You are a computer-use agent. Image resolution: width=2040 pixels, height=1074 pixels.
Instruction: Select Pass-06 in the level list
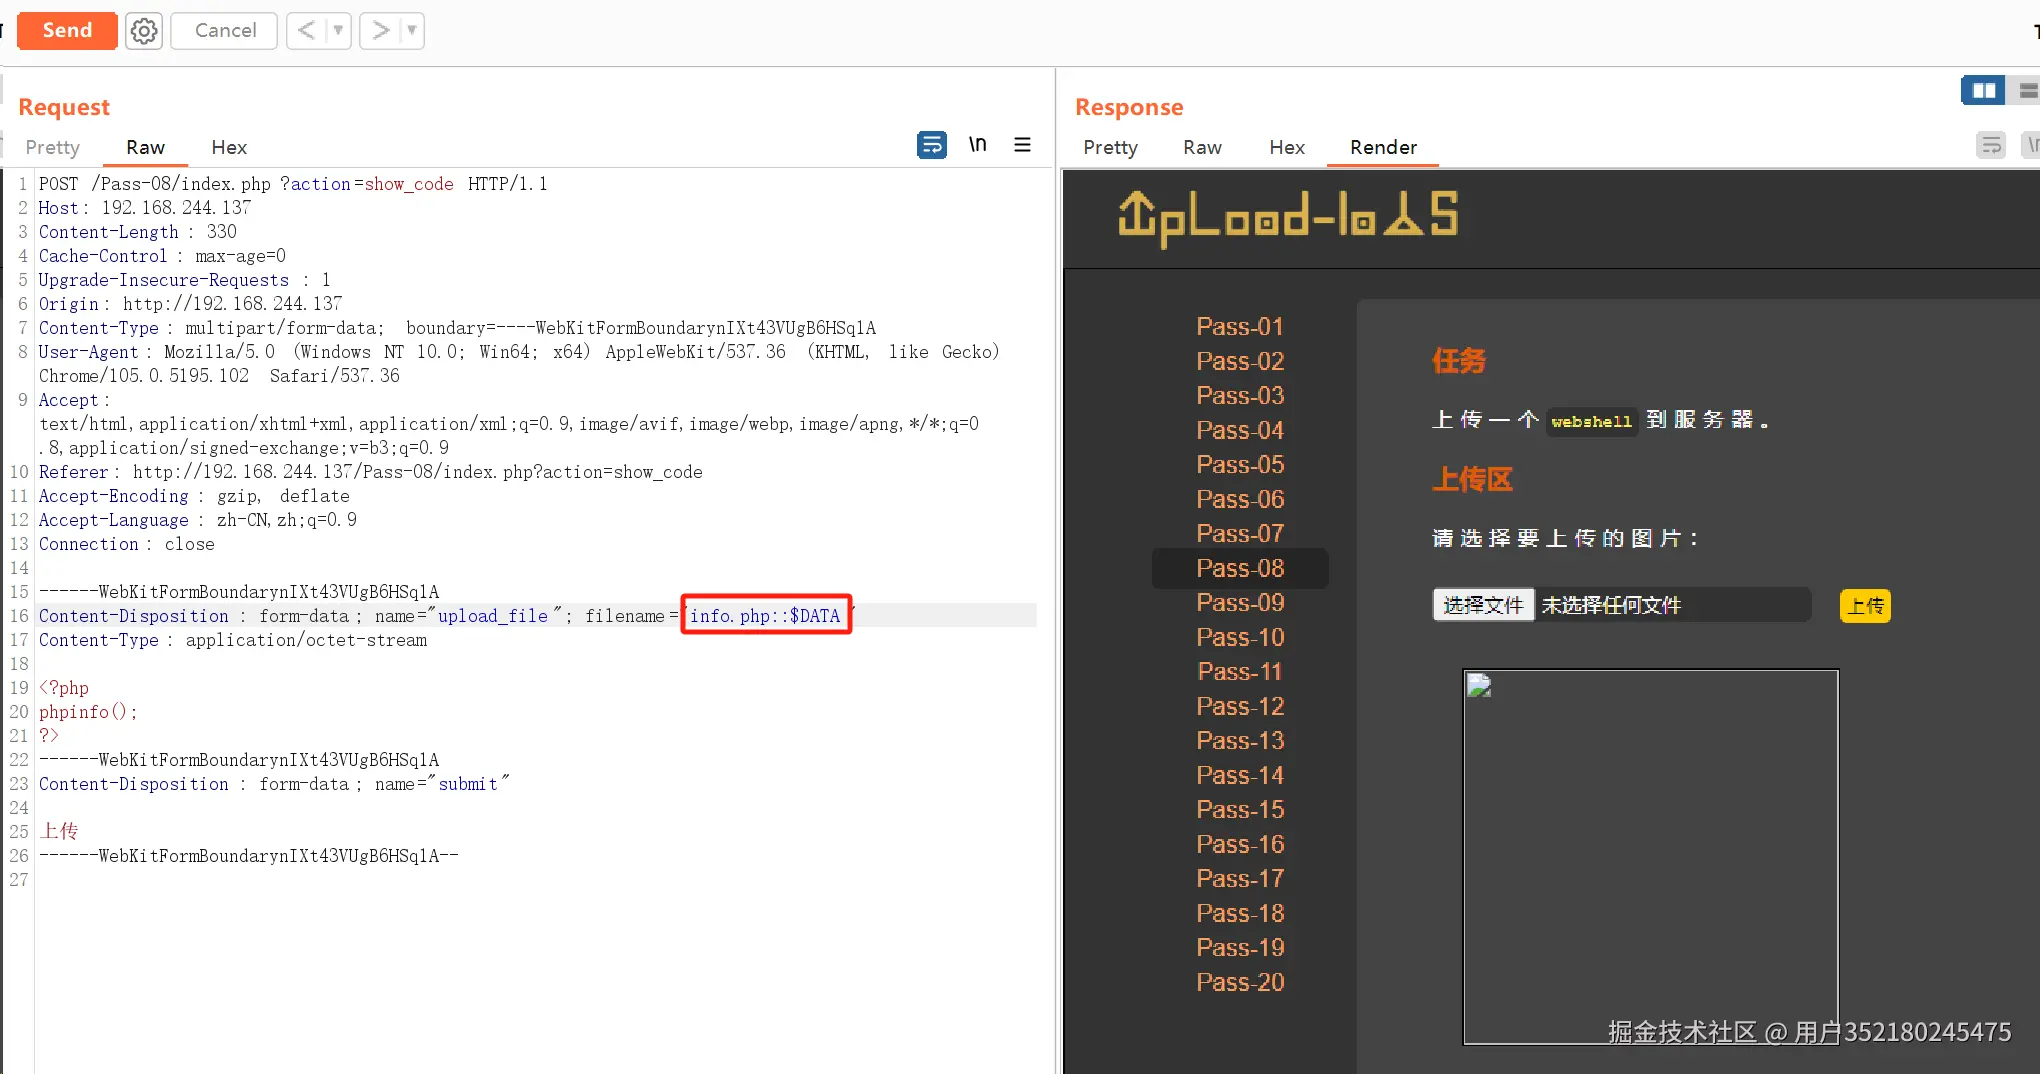click(x=1240, y=499)
